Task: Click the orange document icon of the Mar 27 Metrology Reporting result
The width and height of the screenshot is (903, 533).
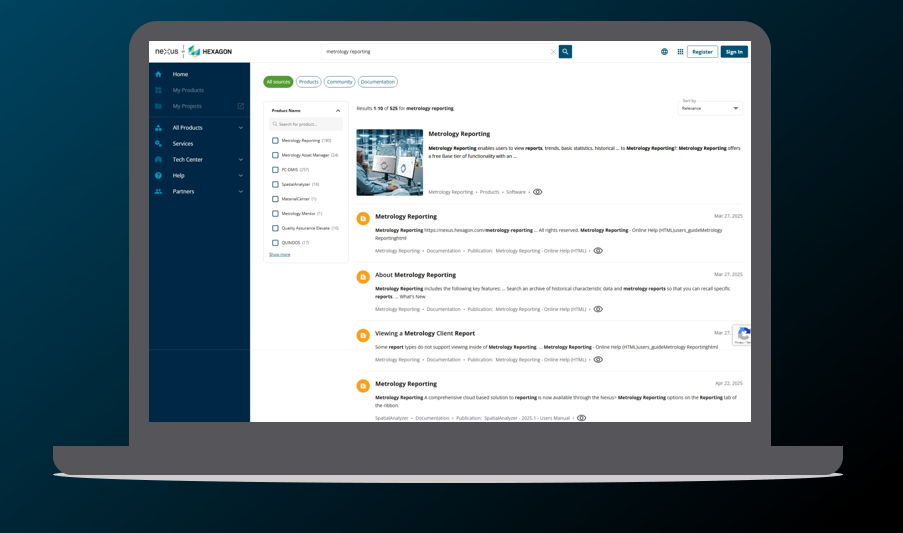Action: 363,219
